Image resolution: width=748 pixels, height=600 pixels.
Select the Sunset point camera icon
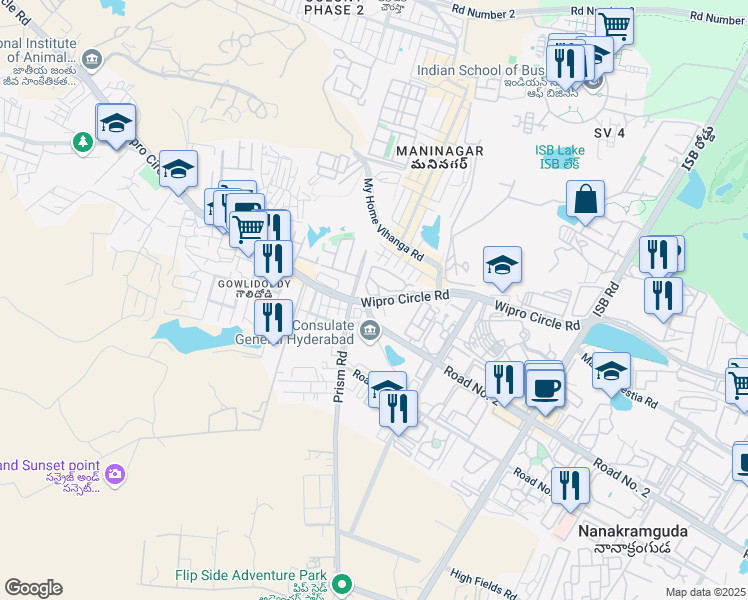tap(115, 474)
